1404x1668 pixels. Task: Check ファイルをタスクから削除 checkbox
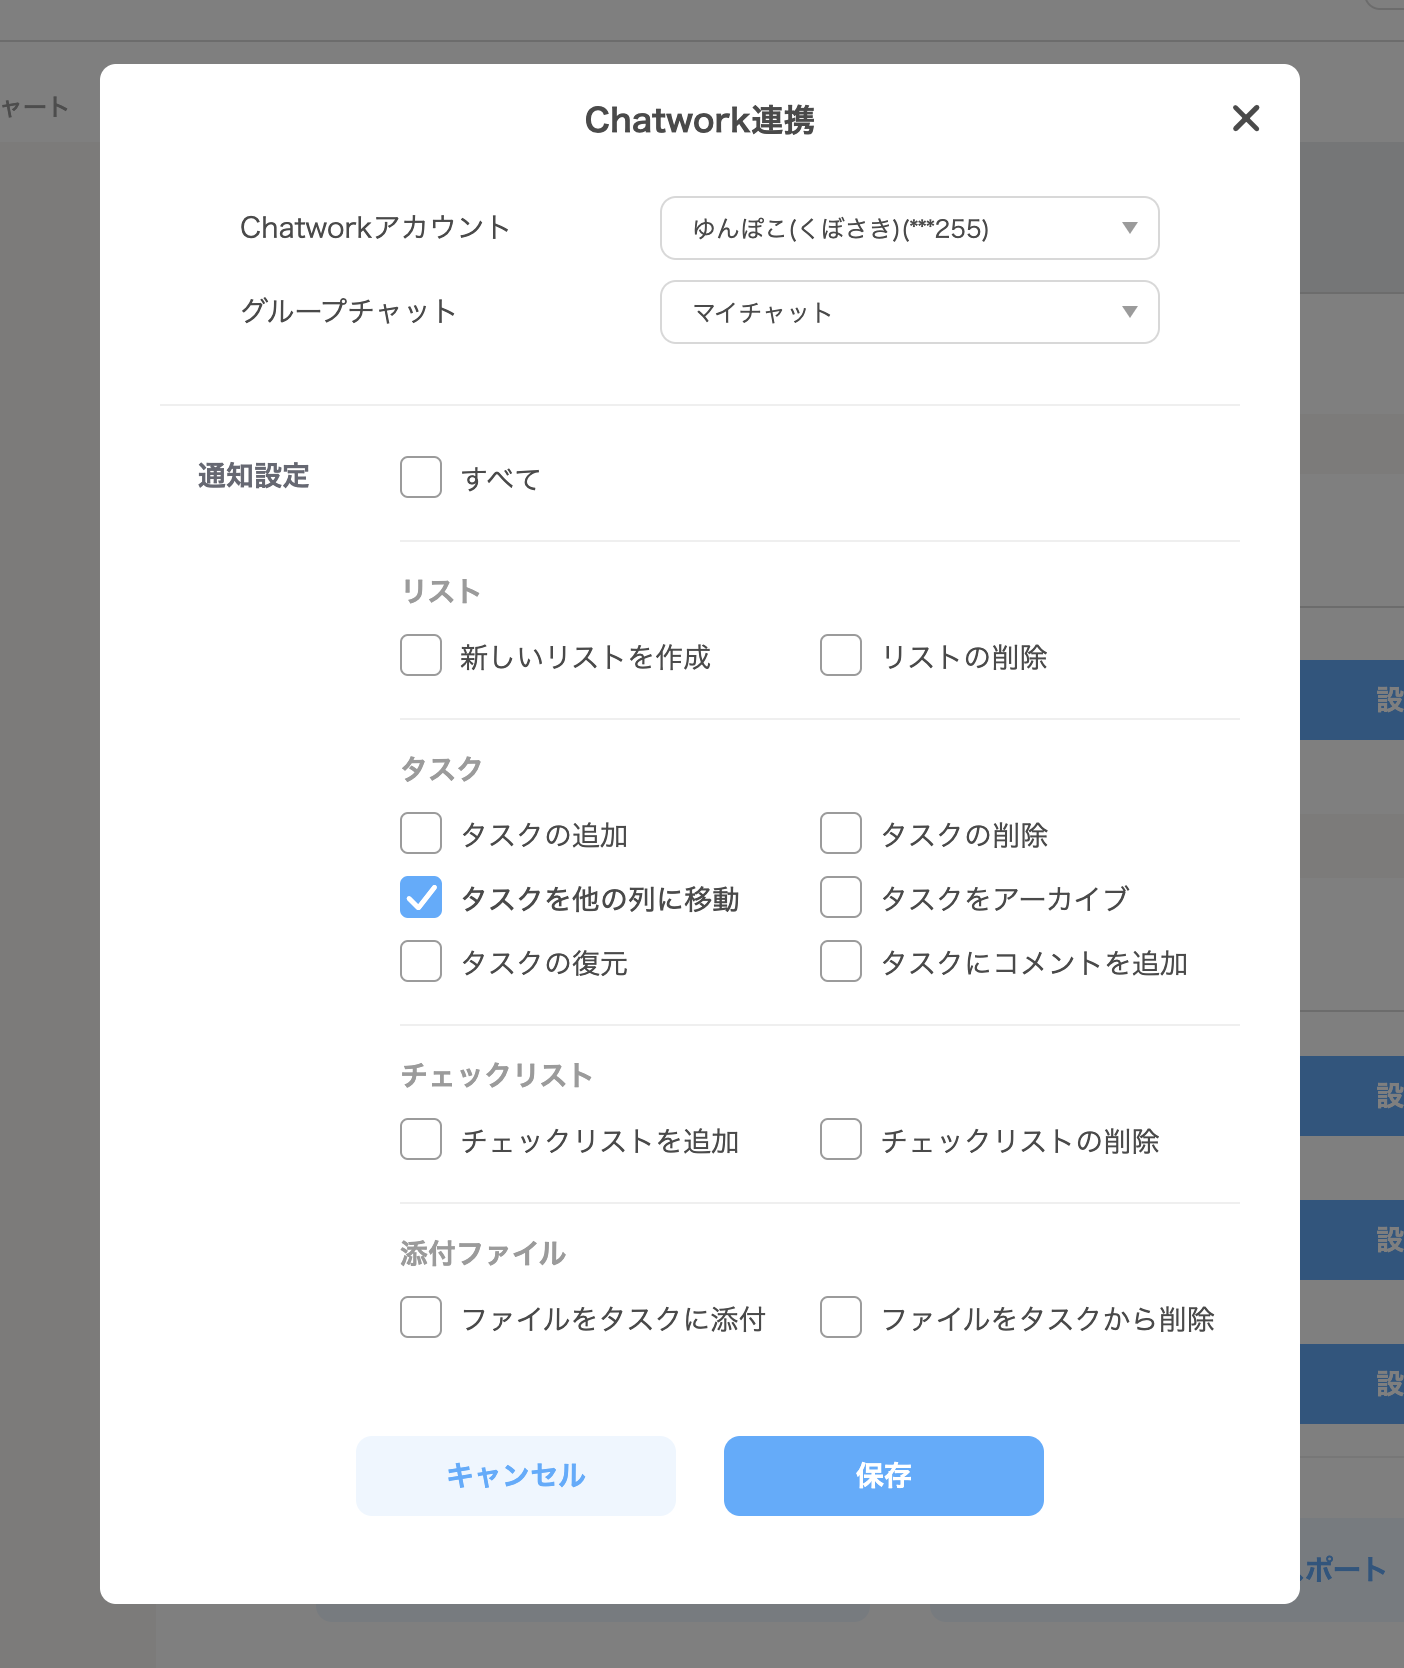pos(841,1317)
